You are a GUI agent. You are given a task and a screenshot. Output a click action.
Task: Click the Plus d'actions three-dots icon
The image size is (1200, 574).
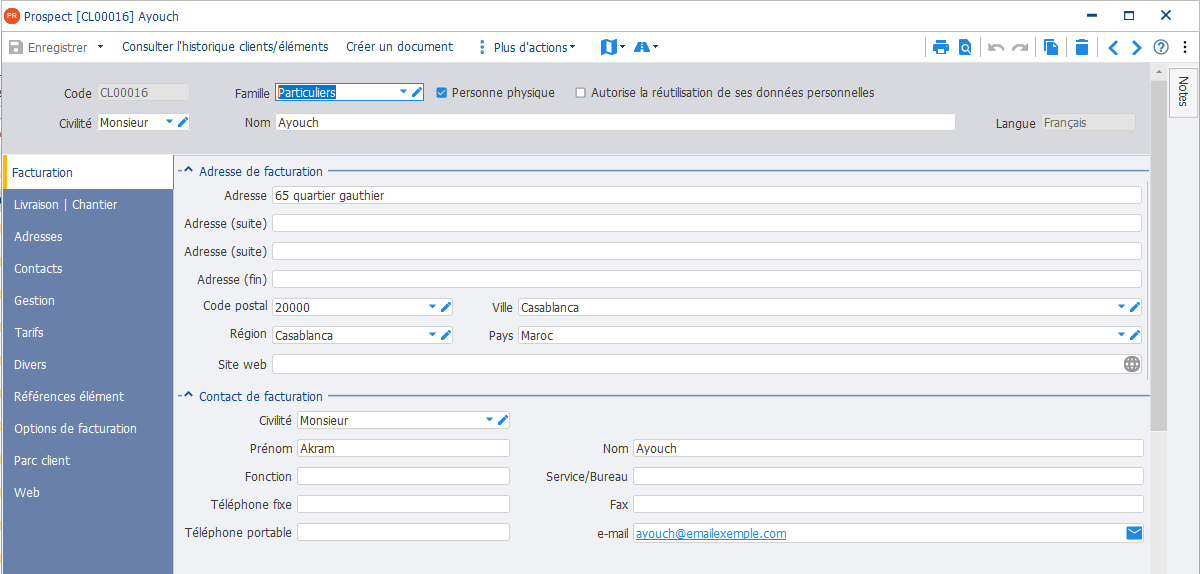(482, 47)
